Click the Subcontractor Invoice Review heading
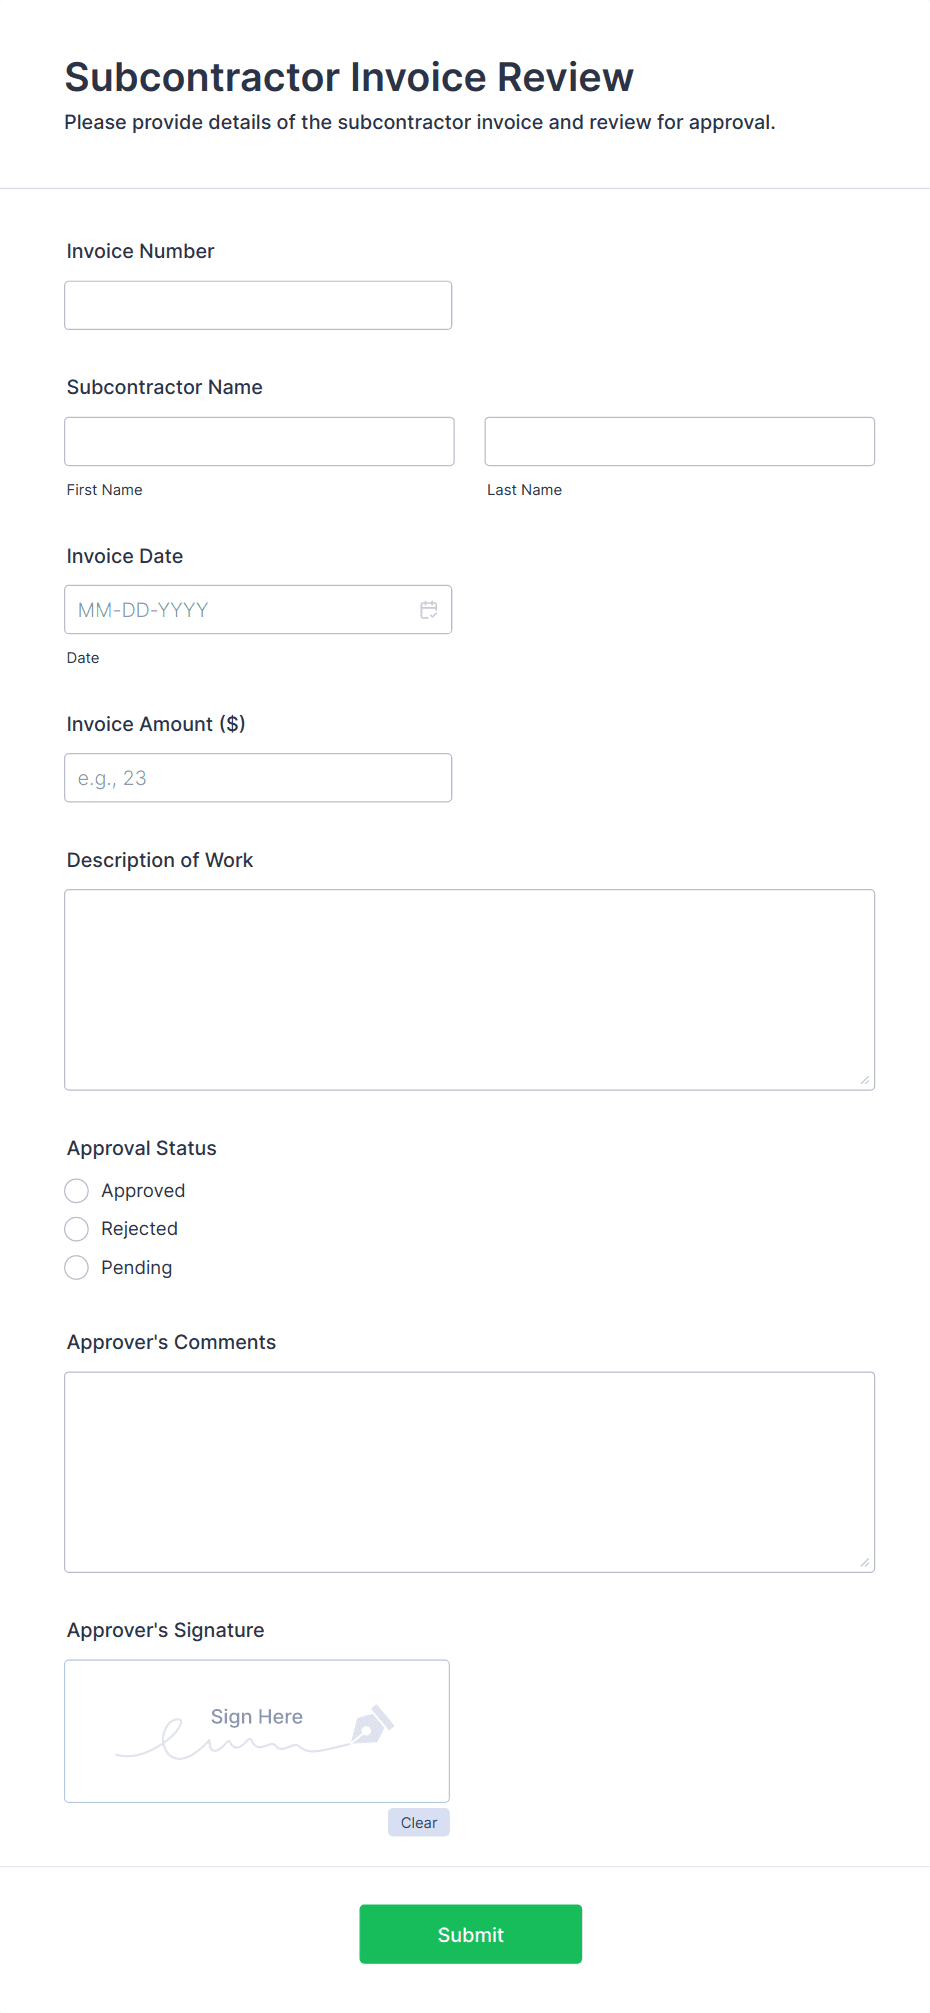The height and width of the screenshot is (2013, 930). 348,76
